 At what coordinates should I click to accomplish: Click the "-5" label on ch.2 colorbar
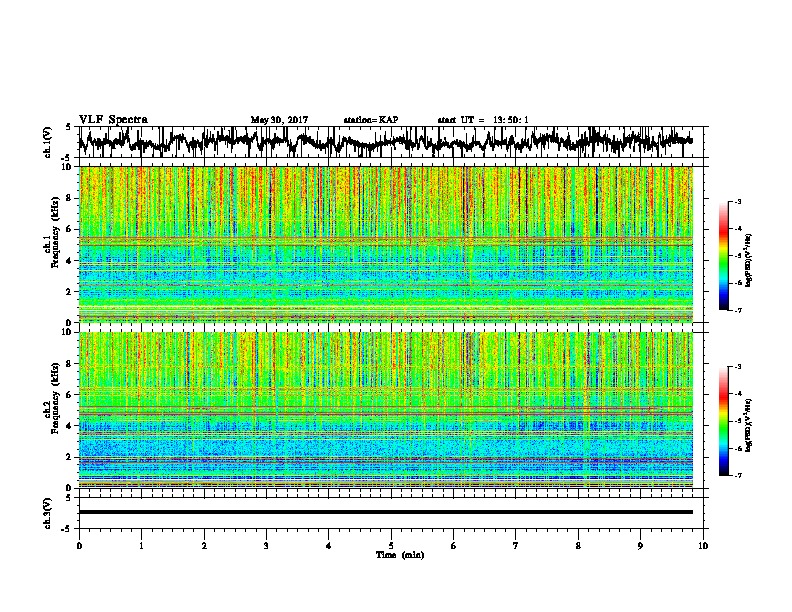pyautogui.click(x=738, y=421)
